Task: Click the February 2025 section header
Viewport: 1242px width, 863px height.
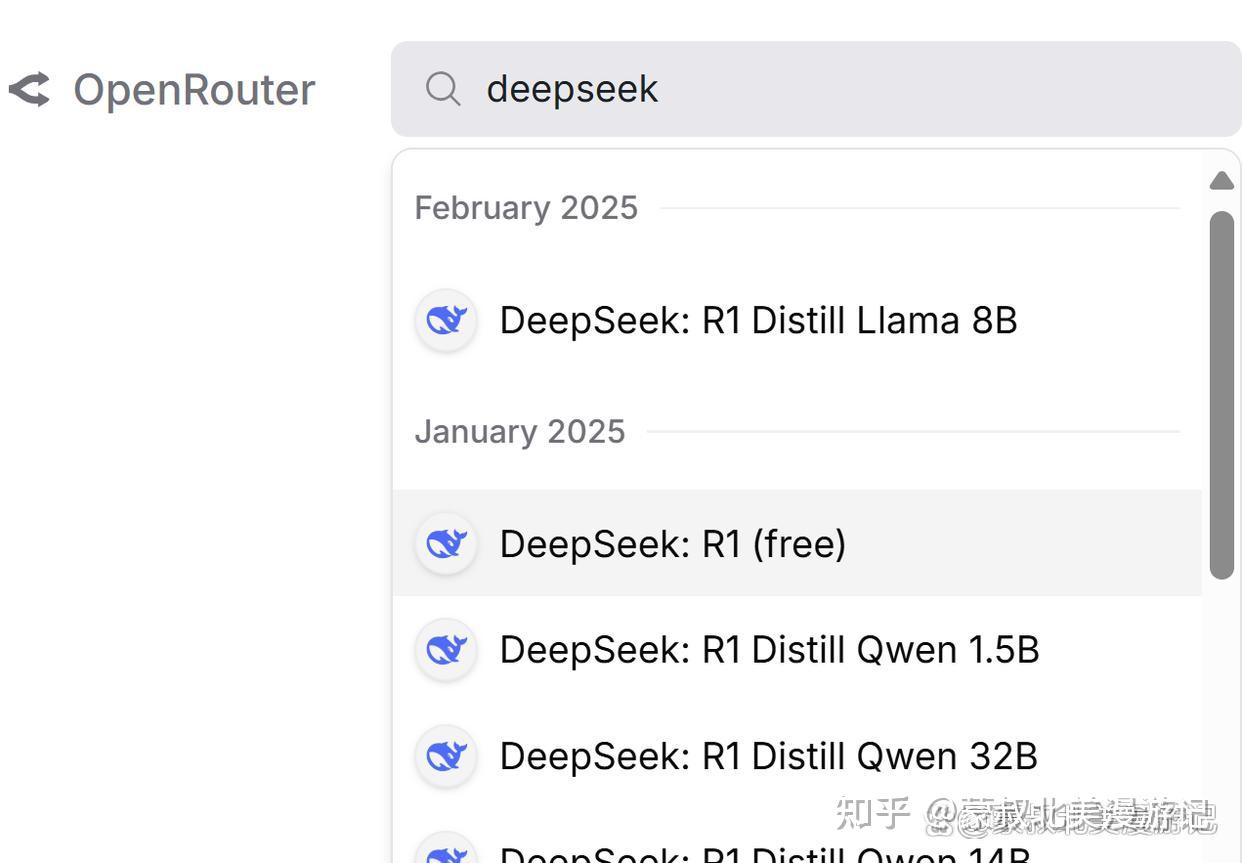Action: [527, 207]
